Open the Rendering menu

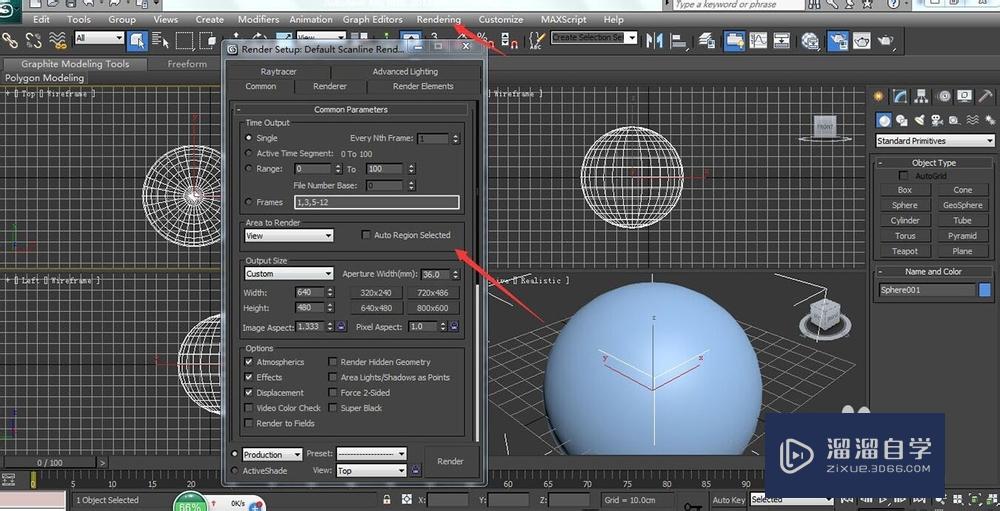[x=439, y=19]
